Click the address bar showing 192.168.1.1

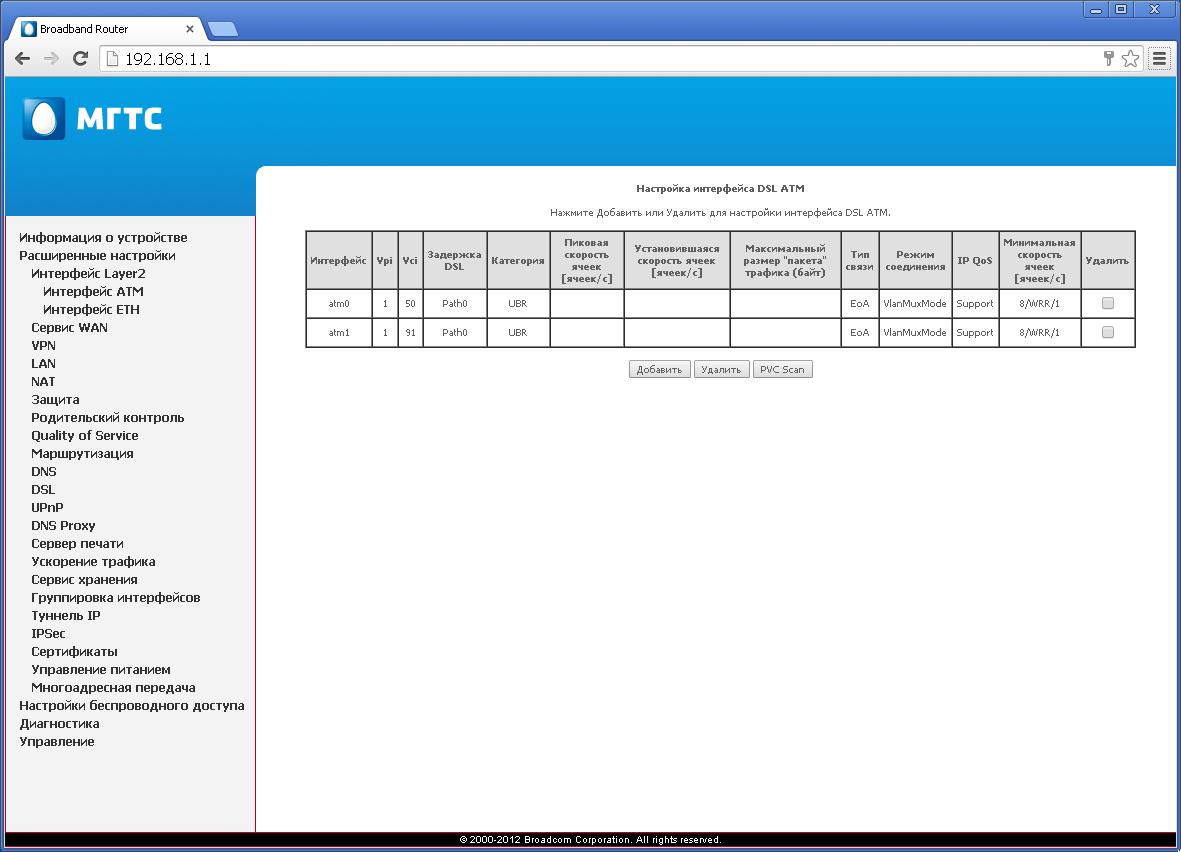[600, 59]
